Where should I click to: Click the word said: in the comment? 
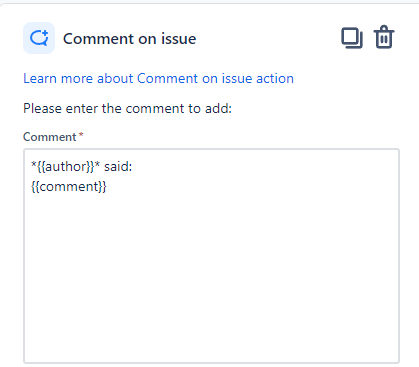(x=118, y=166)
